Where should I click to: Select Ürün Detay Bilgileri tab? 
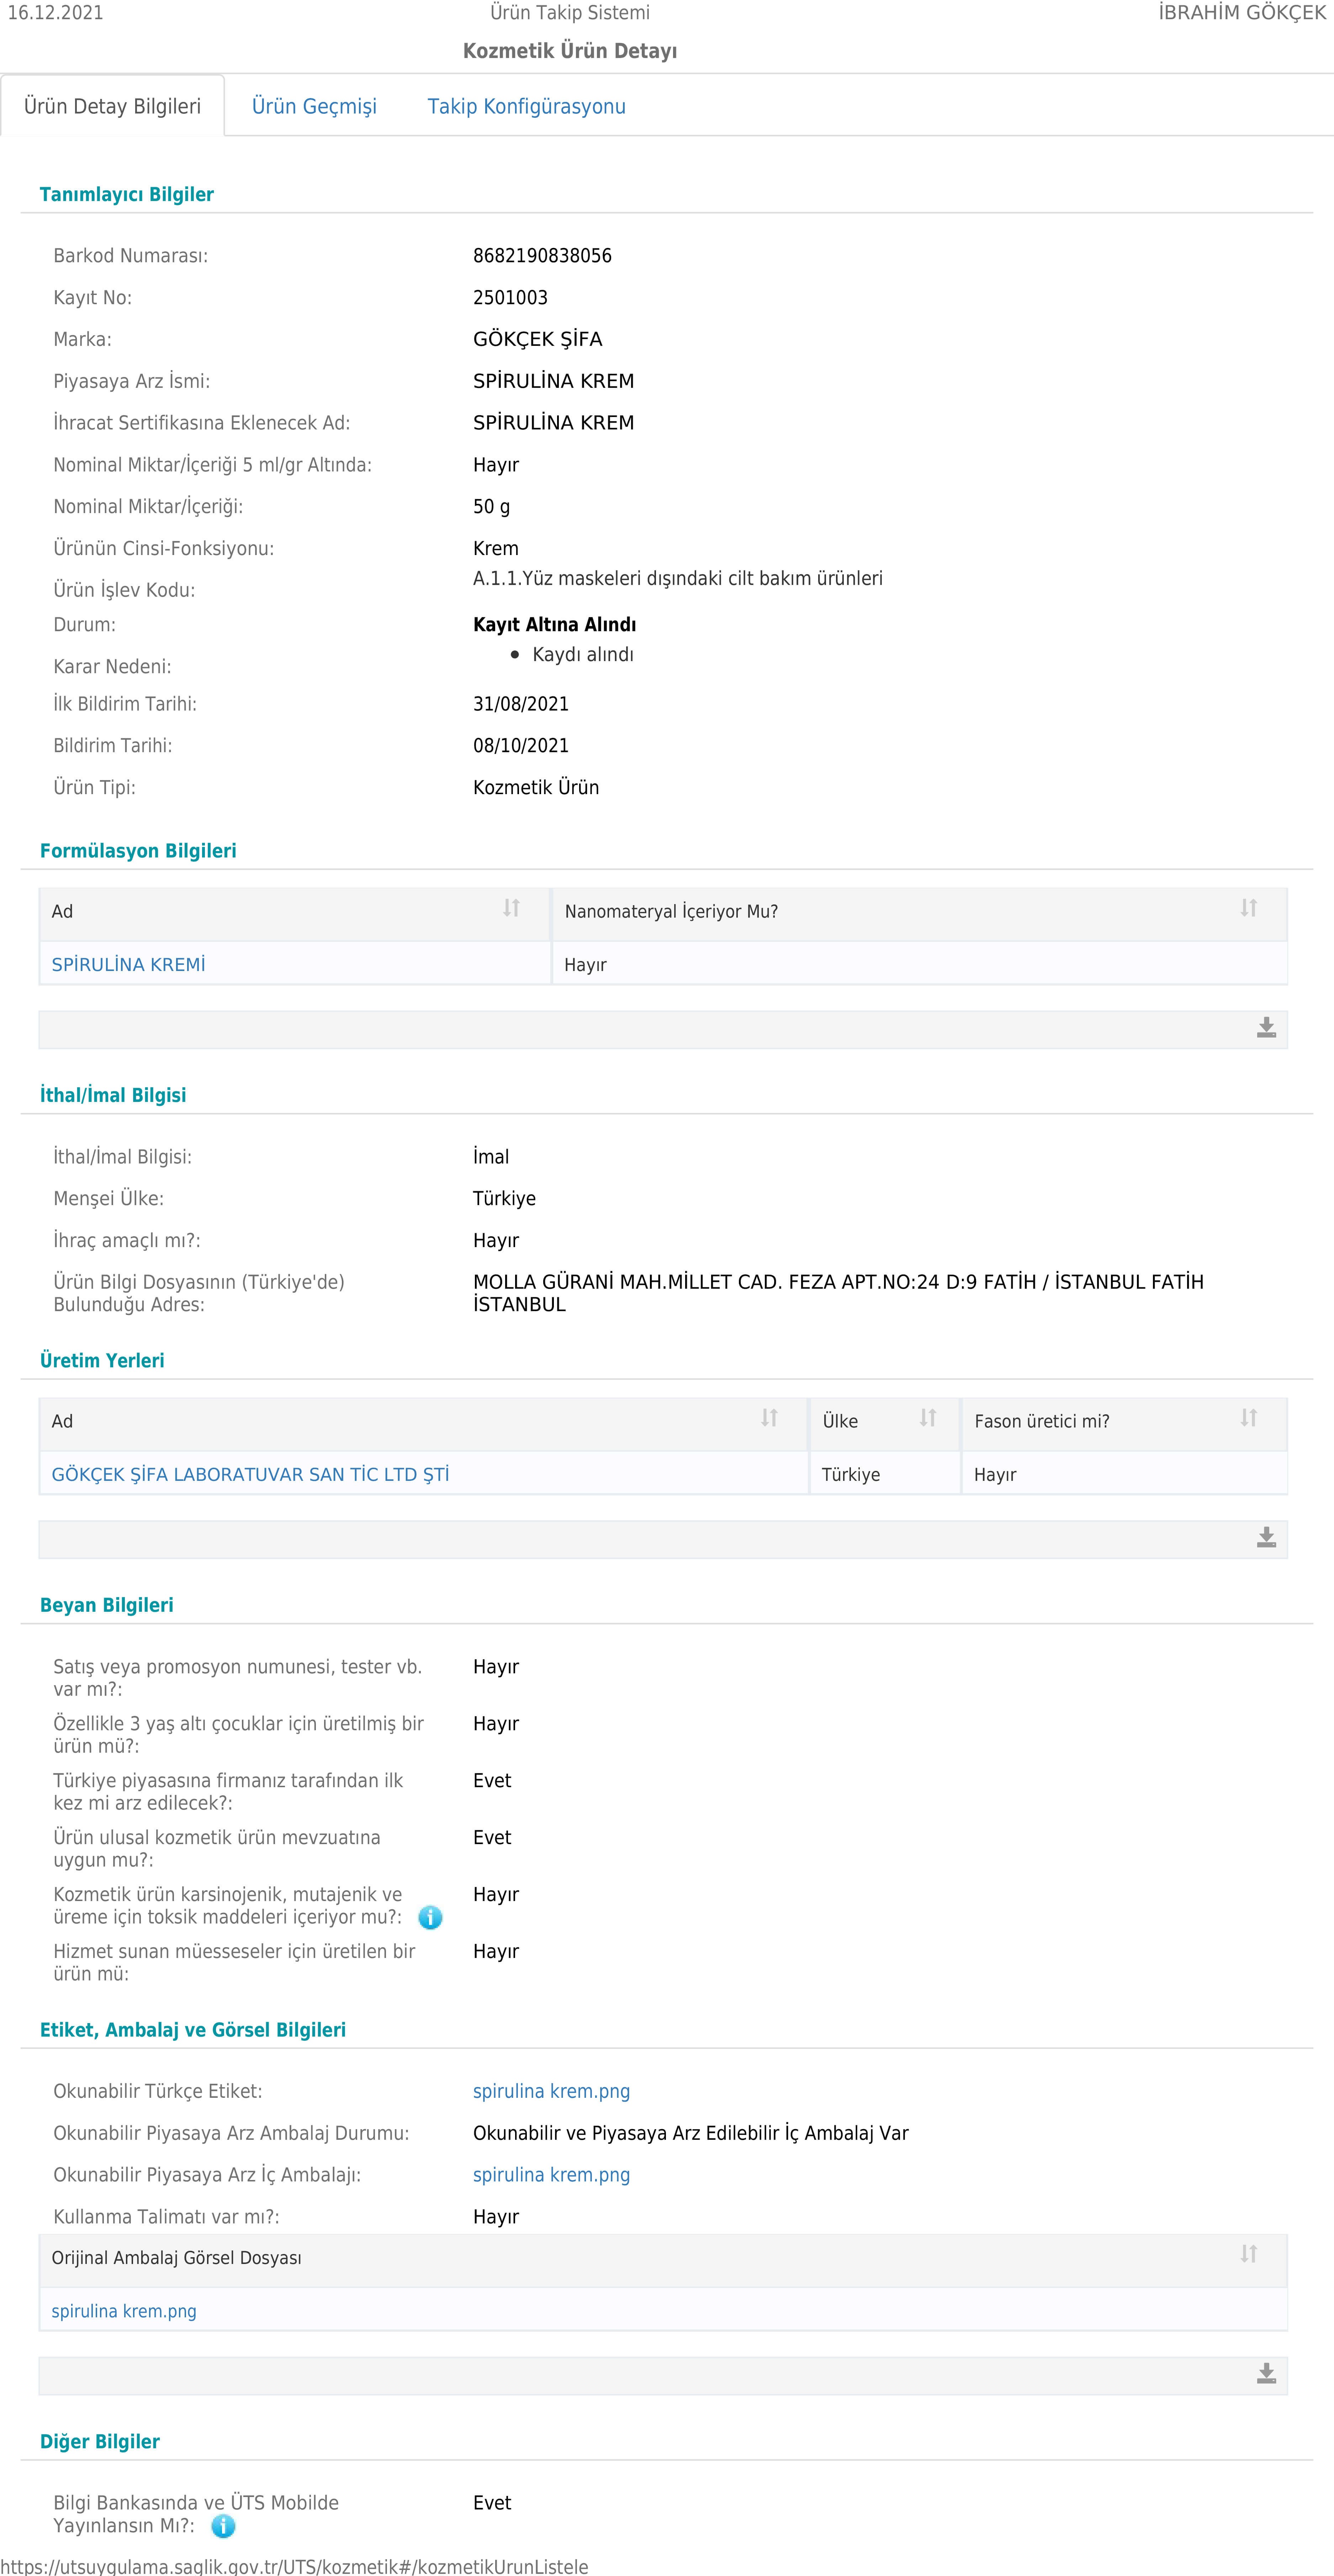point(112,106)
